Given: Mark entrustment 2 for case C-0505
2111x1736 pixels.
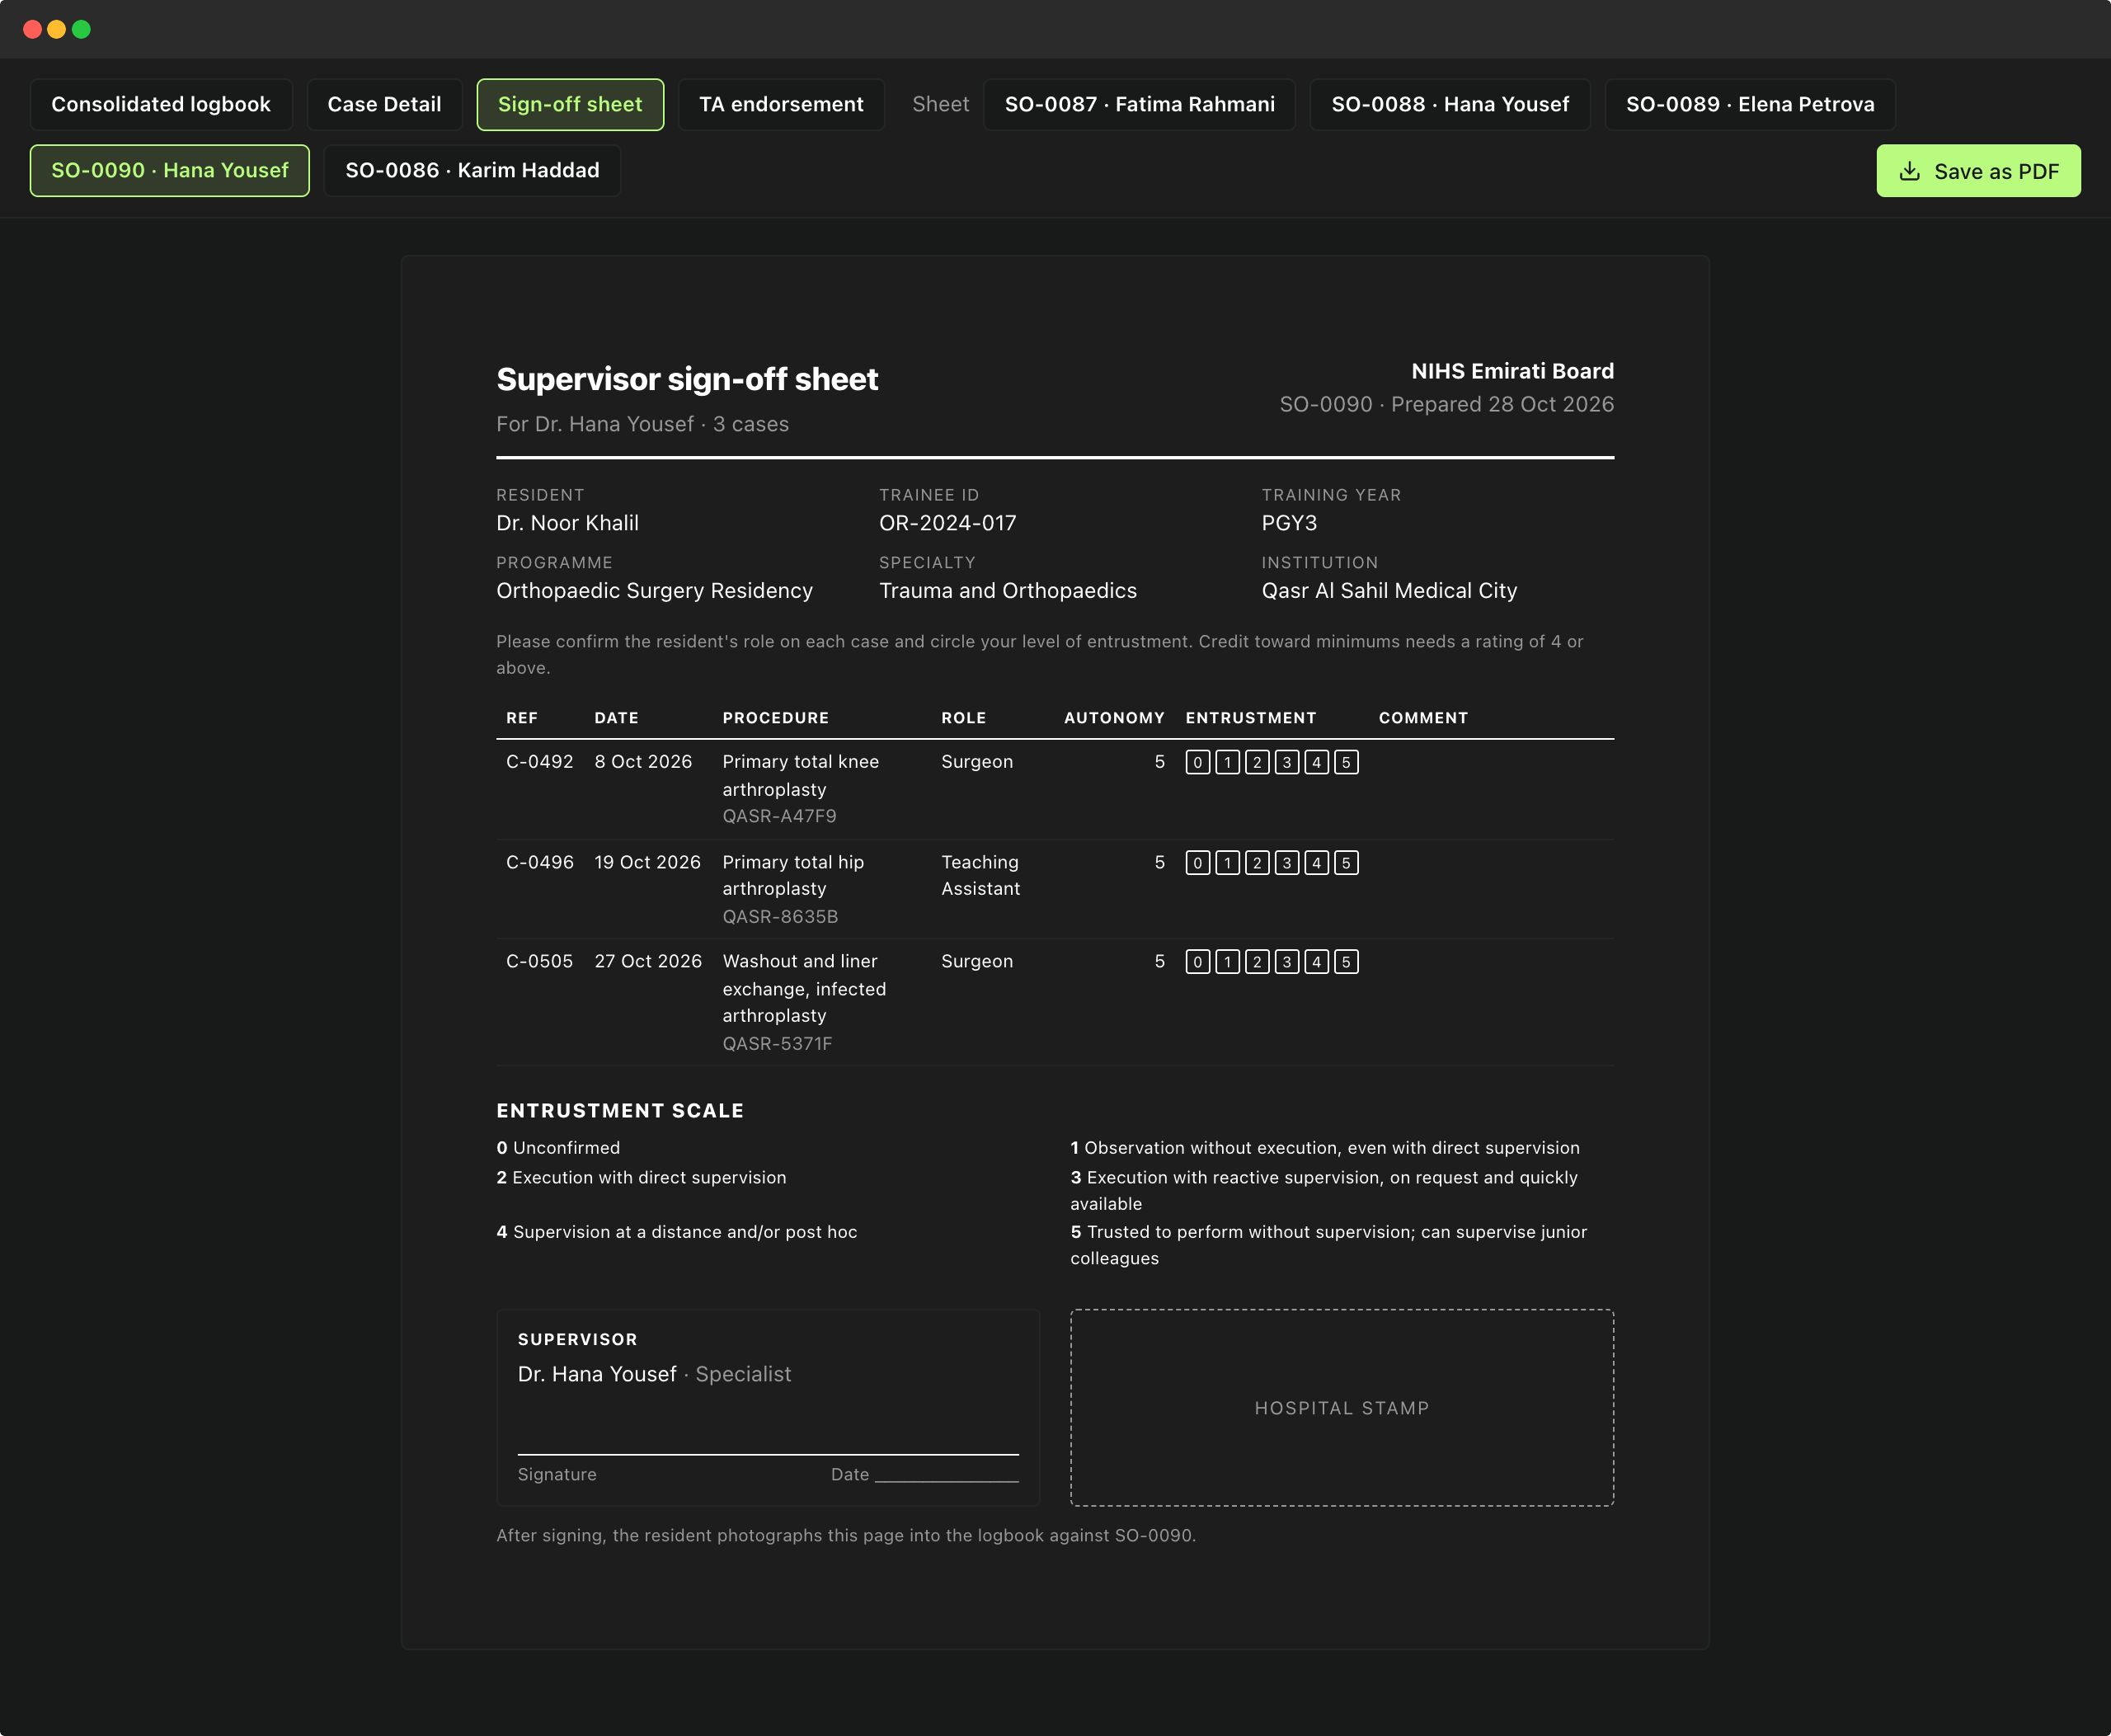Looking at the screenshot, I should point(1257,962).
